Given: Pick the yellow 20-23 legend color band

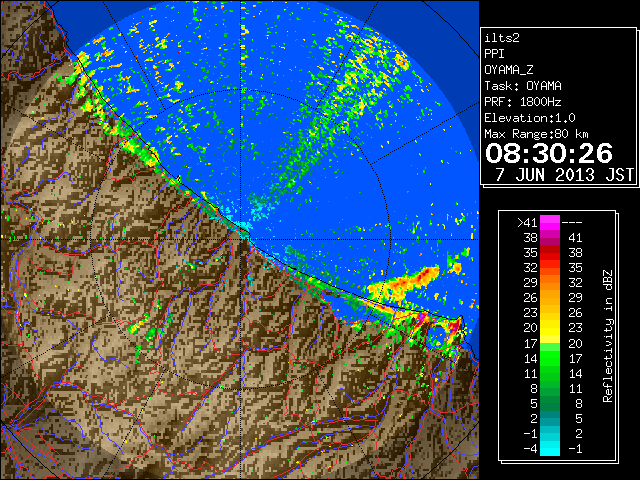Looking at the screenshot, I should pyautogui.click(x=550, y=328).
